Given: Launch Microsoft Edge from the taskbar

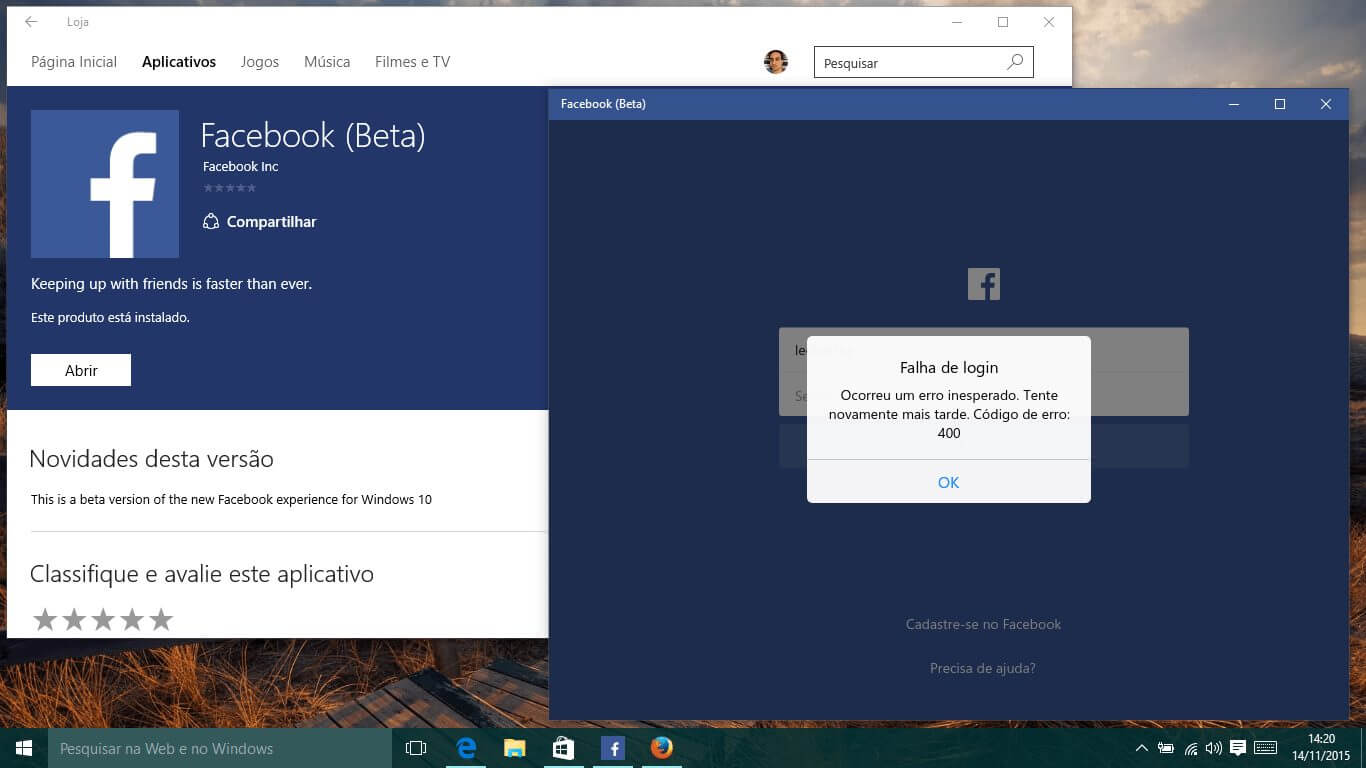Looking at the screenshot, I should pyautogui.click(x=466, y=748).
